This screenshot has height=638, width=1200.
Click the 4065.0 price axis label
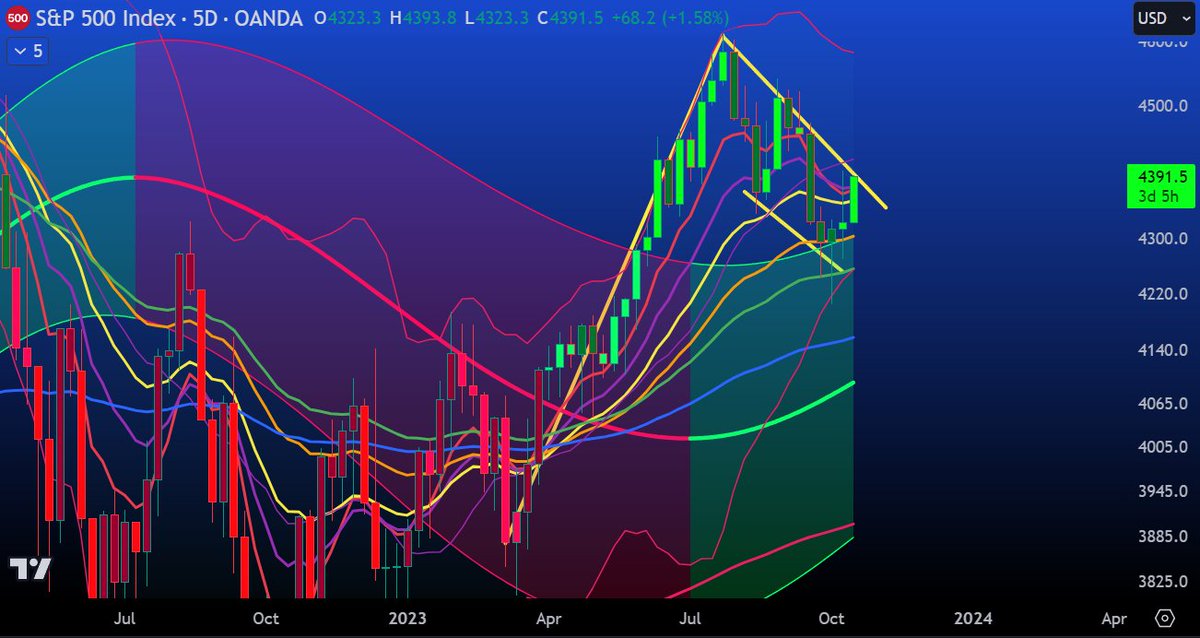1161,404
